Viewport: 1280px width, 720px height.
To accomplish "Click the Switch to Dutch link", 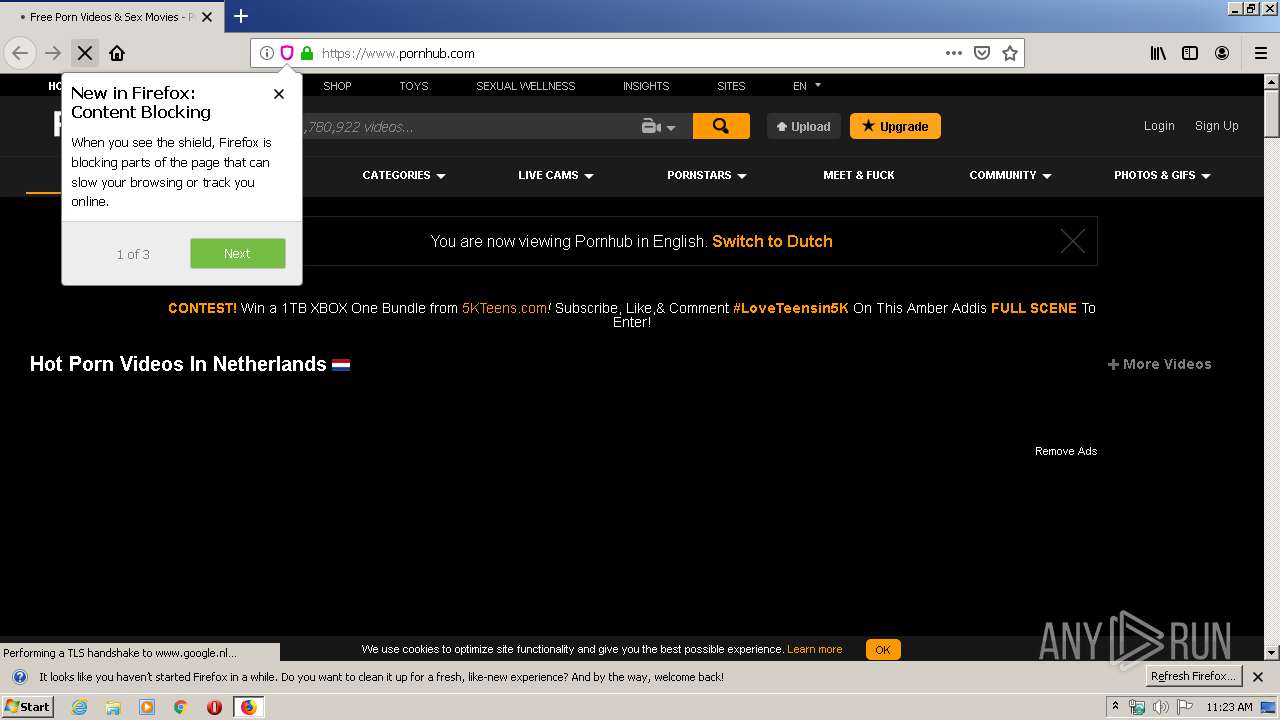I will pos(772,241).
